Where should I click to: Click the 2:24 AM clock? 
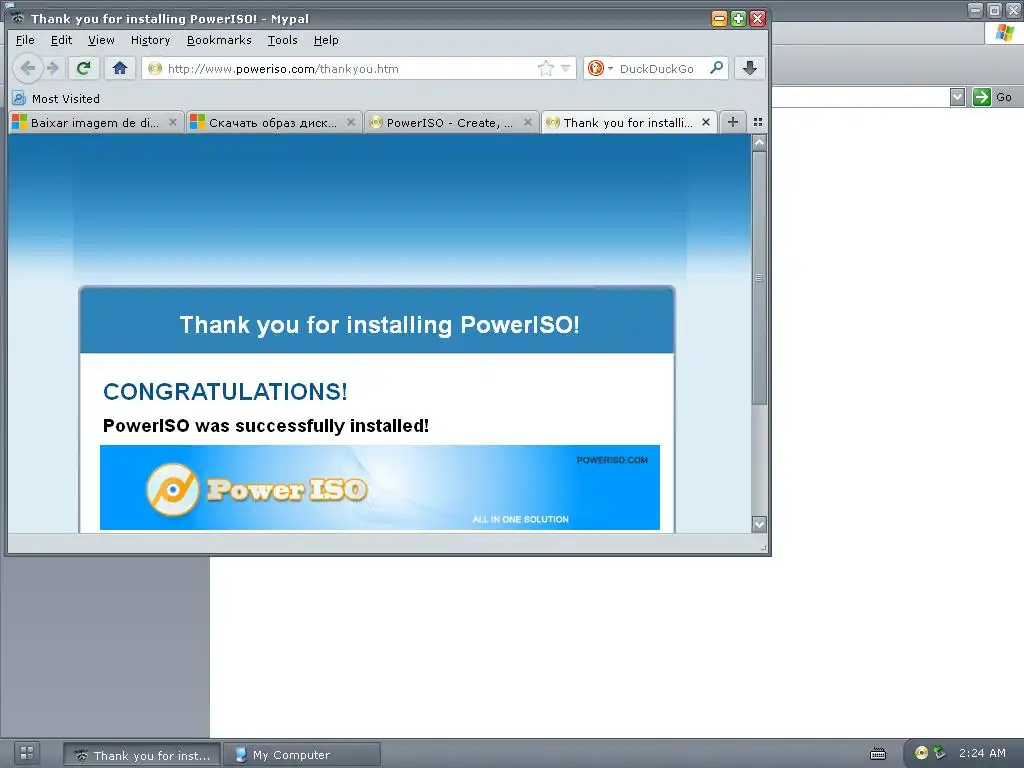click(982, 753)
